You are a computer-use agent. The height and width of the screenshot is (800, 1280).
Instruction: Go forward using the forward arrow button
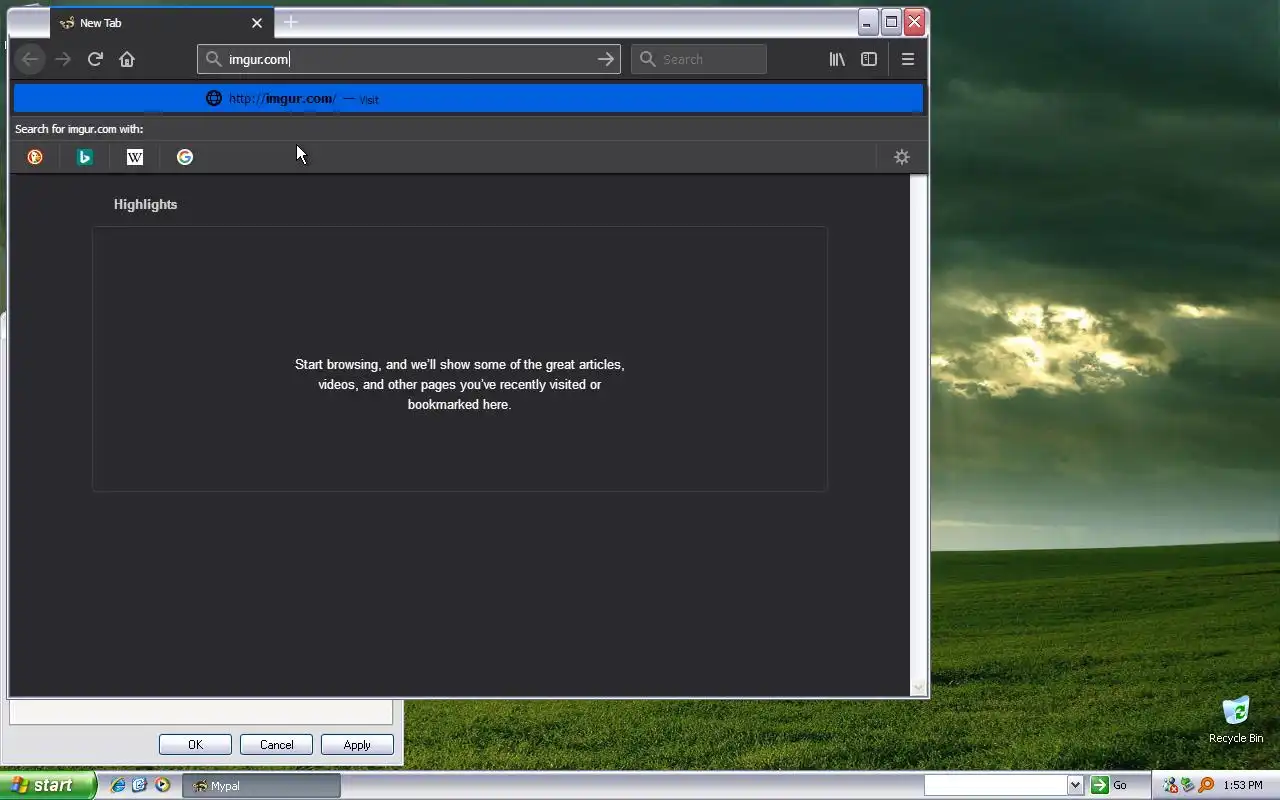tap(63, 59)
